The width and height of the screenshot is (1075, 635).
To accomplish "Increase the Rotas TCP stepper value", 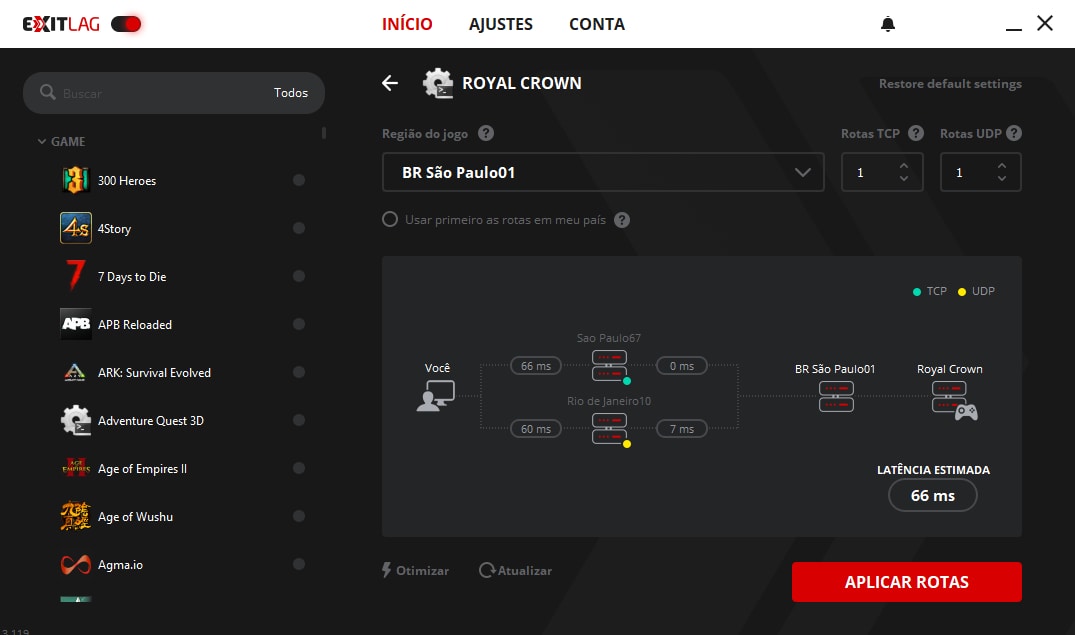I will click(x=904, y=166).
